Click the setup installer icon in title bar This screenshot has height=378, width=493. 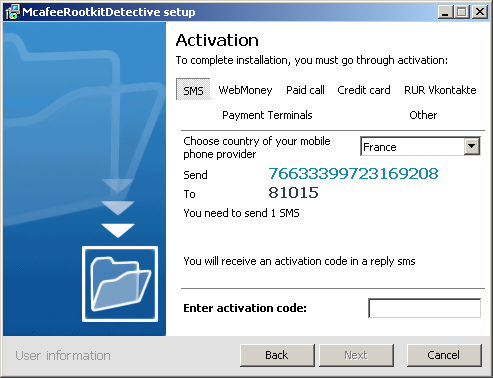(12, 12)
